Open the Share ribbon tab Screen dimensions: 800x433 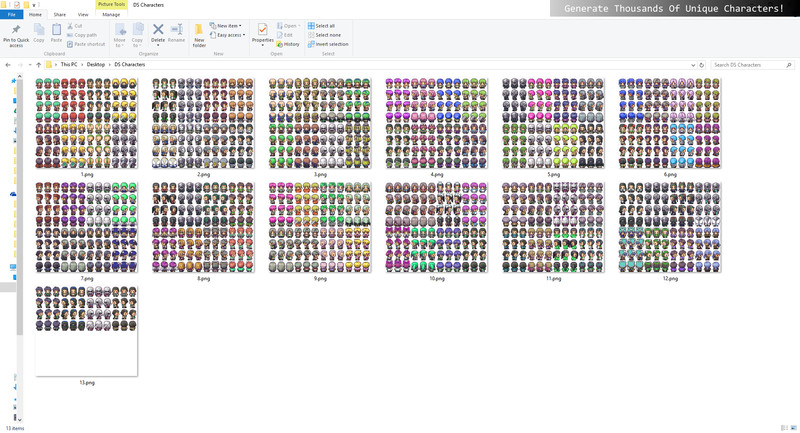click(x=60, y=15)
